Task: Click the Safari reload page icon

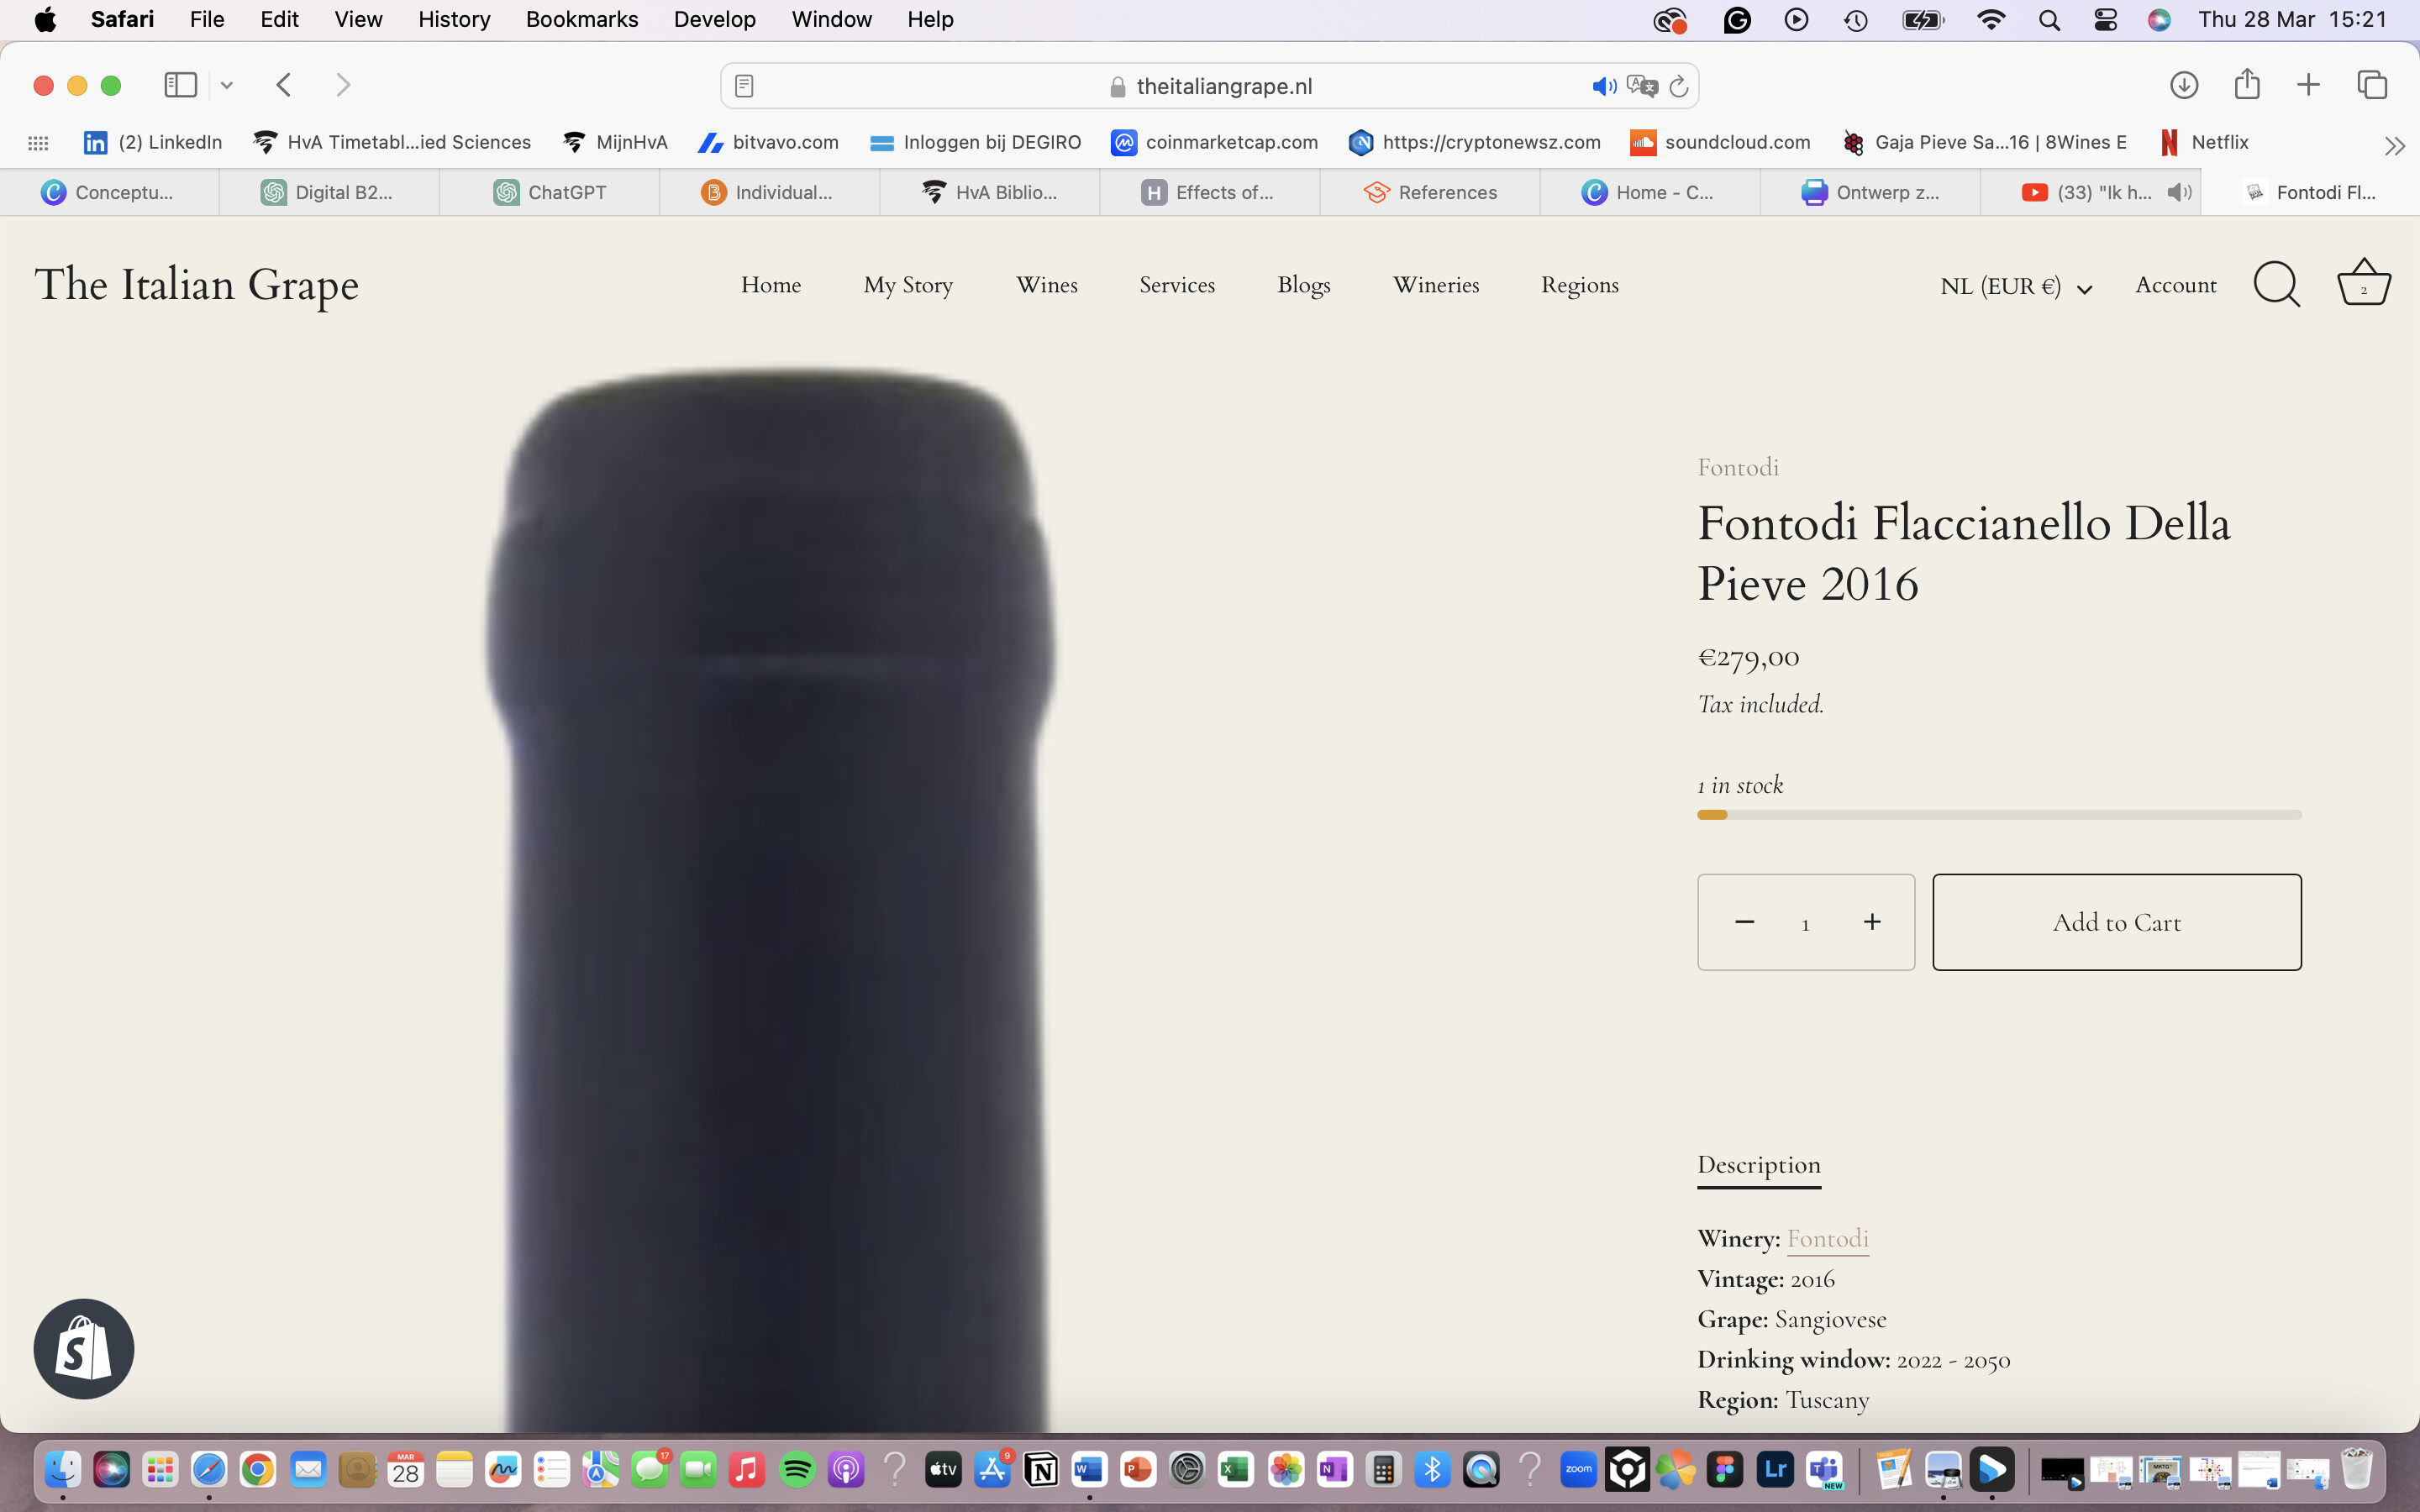Action: coord(1679,86)
